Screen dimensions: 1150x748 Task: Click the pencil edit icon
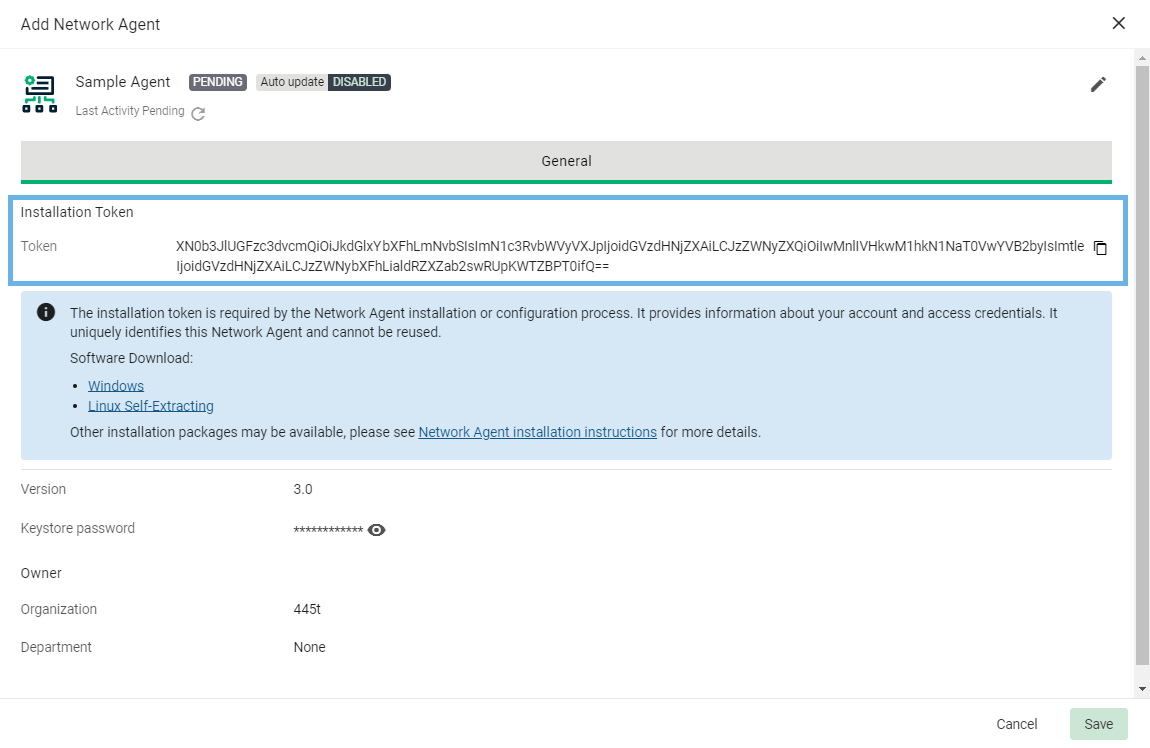[x=1098, y=84]
